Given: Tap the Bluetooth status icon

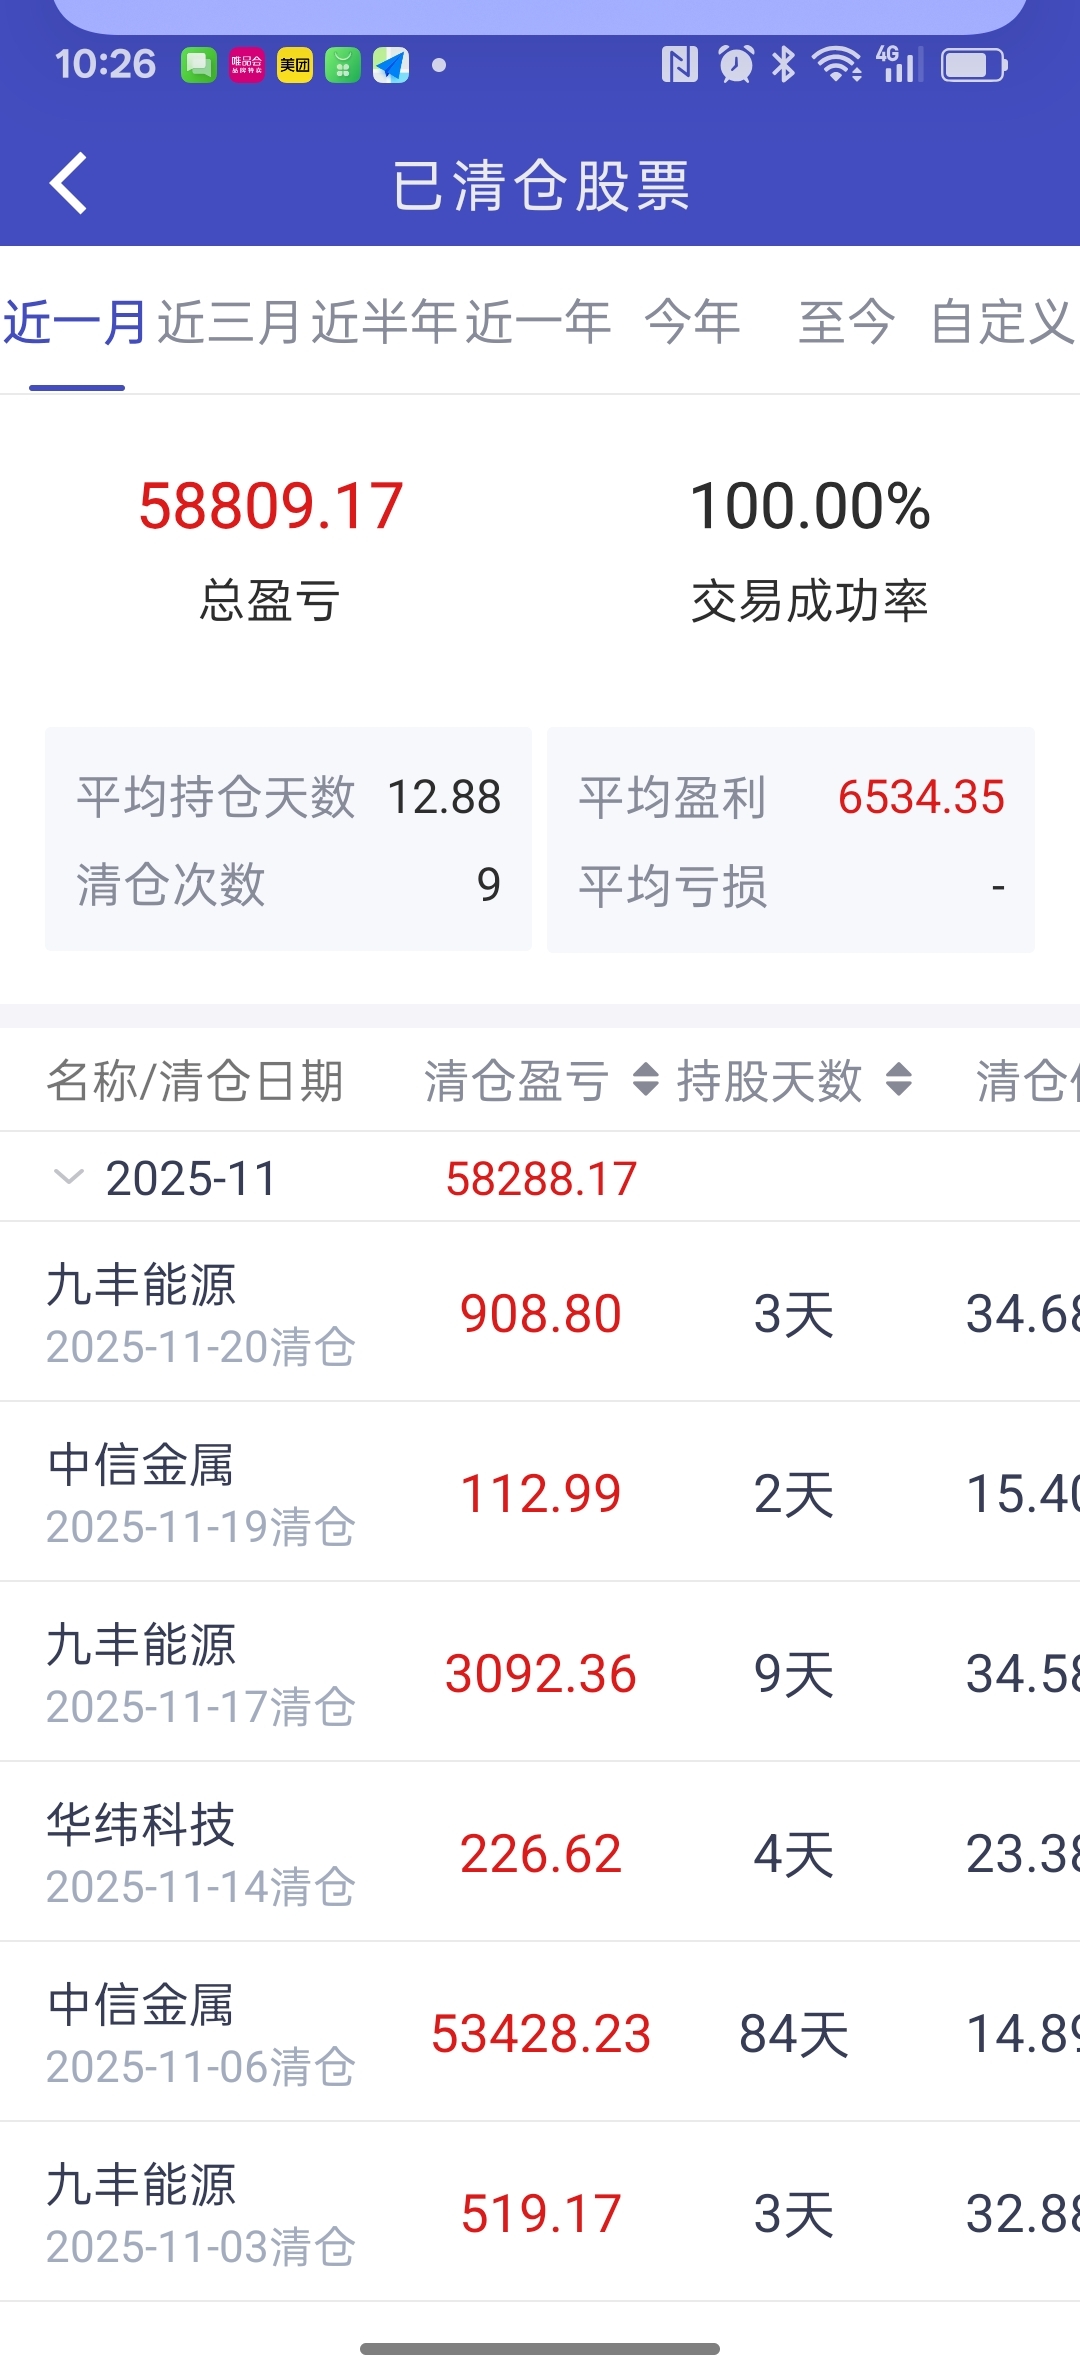Looking at the screenshot, I should coord(784,66).
